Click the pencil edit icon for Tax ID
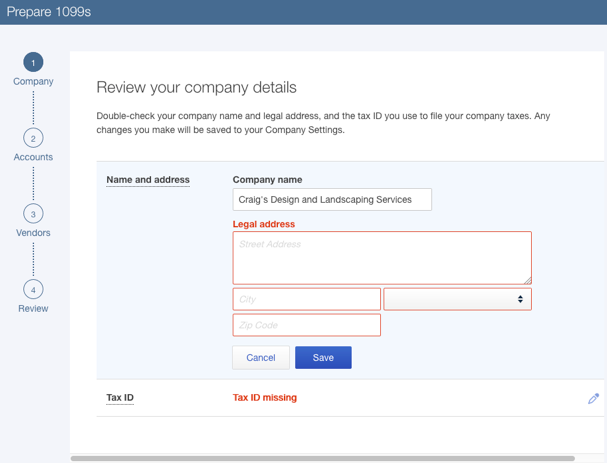 593,398
